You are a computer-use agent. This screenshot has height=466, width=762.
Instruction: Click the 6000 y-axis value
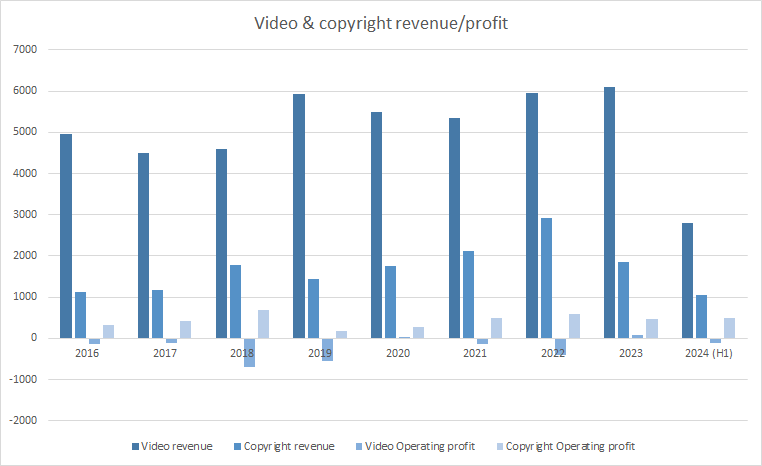pyautogui.click(x=25, y=90)
